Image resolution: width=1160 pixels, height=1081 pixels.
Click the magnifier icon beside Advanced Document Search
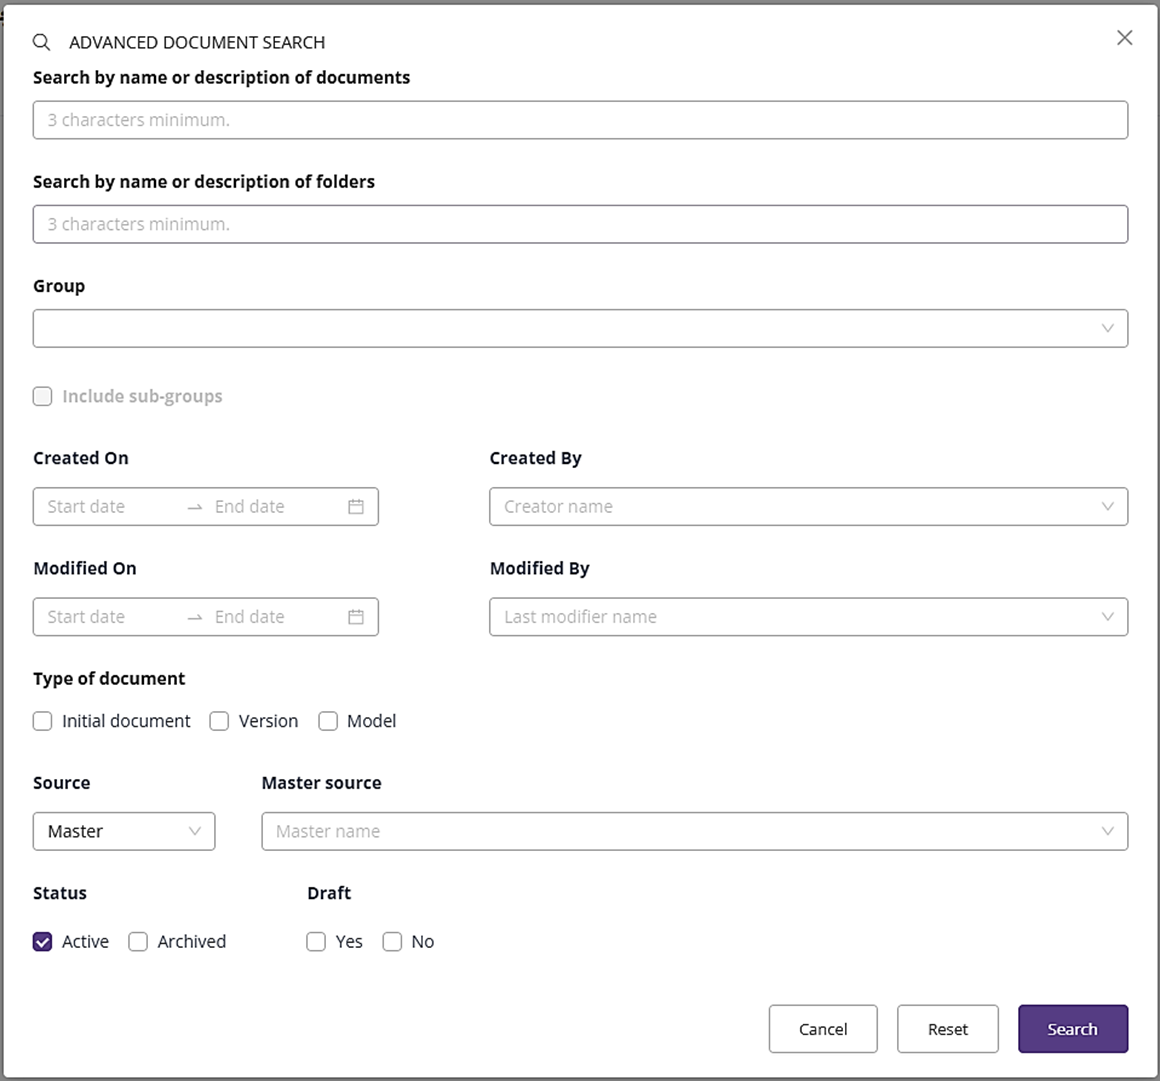(x=41, y=42)
